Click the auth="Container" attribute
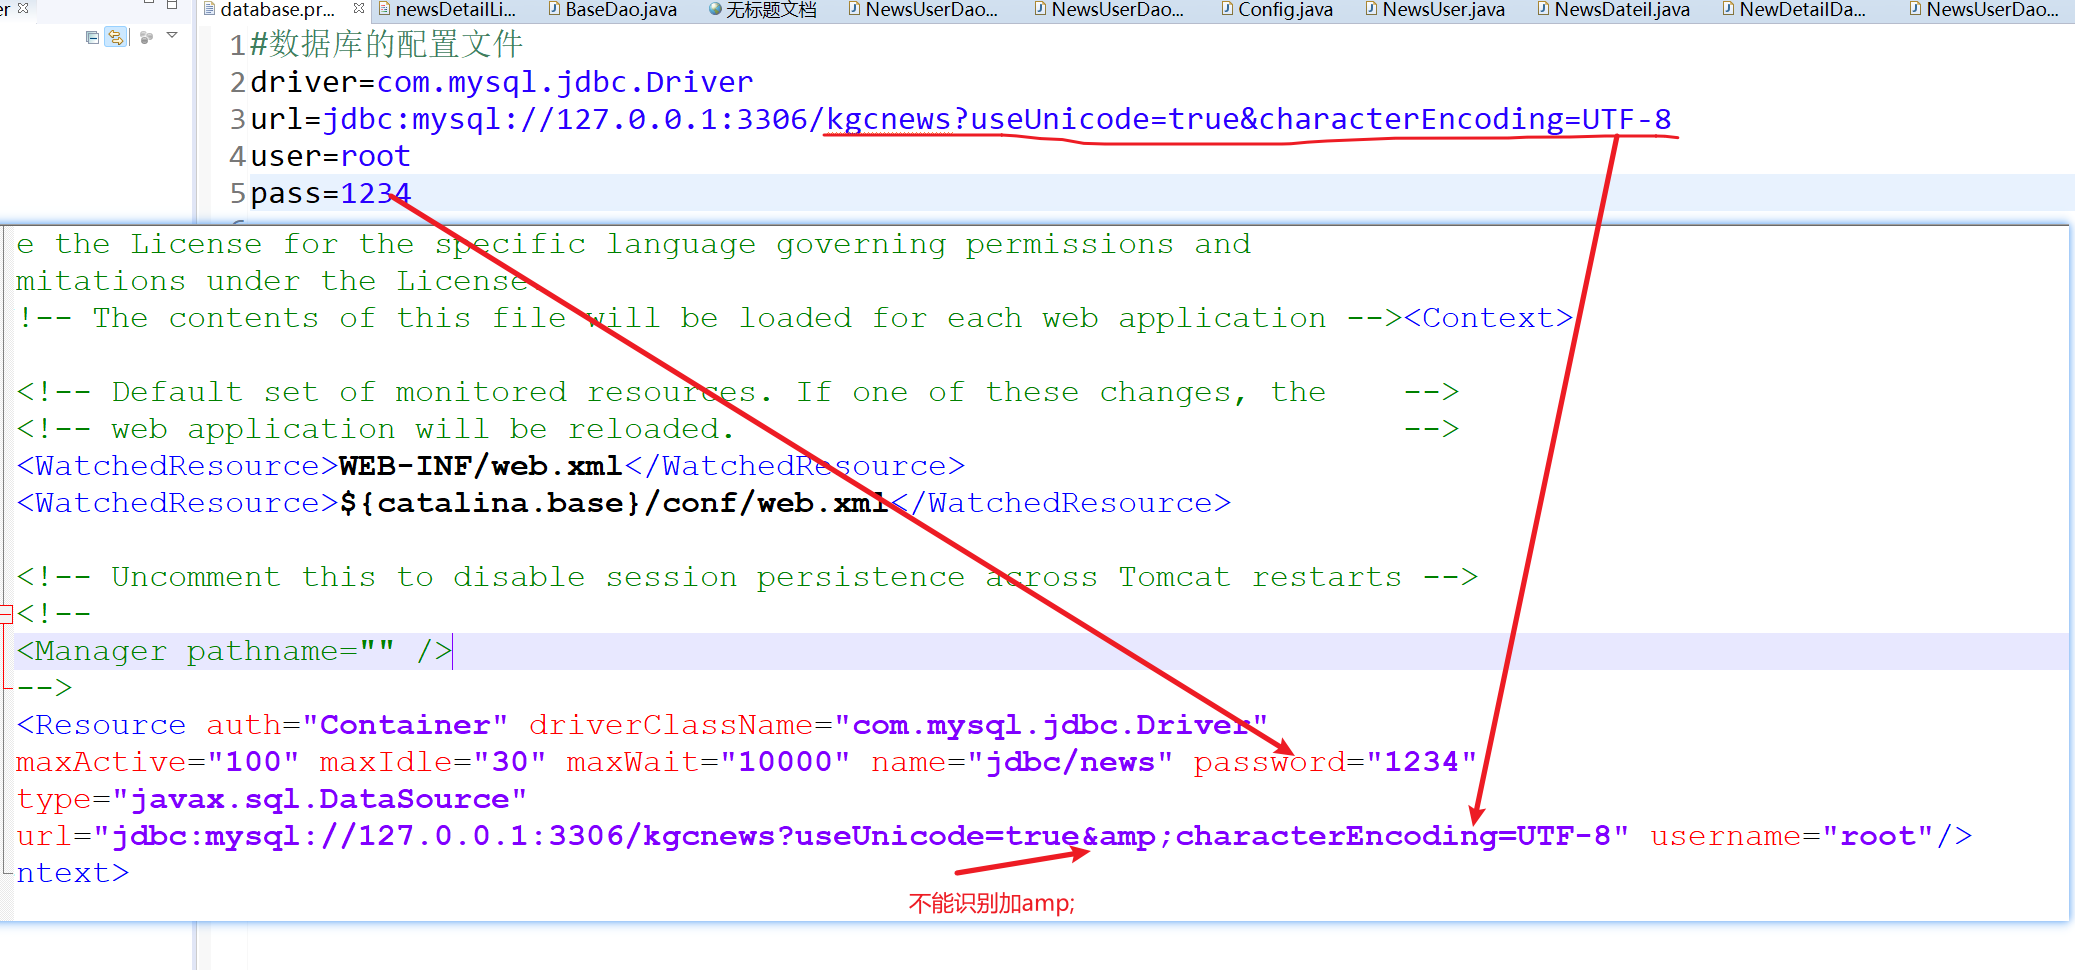This screenshot has width=2075, height=970. click(x=357, y=725)
